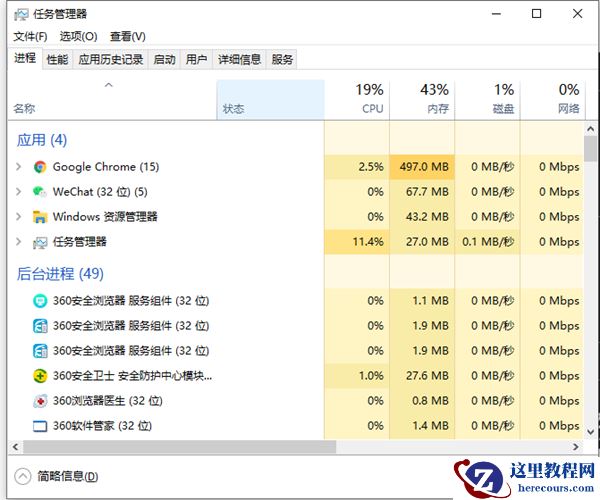This screenshot has width=600, height=500.
Task: Click the WeChat process icon
Action: tap(40, 192)
